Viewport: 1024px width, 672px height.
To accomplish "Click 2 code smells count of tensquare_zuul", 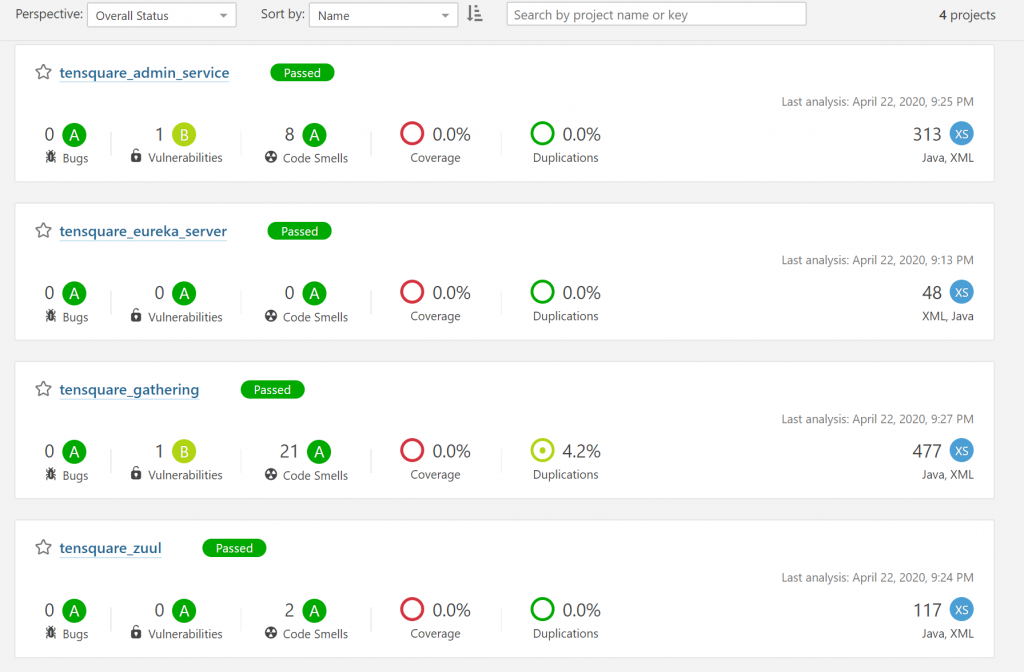I will 289,610.
